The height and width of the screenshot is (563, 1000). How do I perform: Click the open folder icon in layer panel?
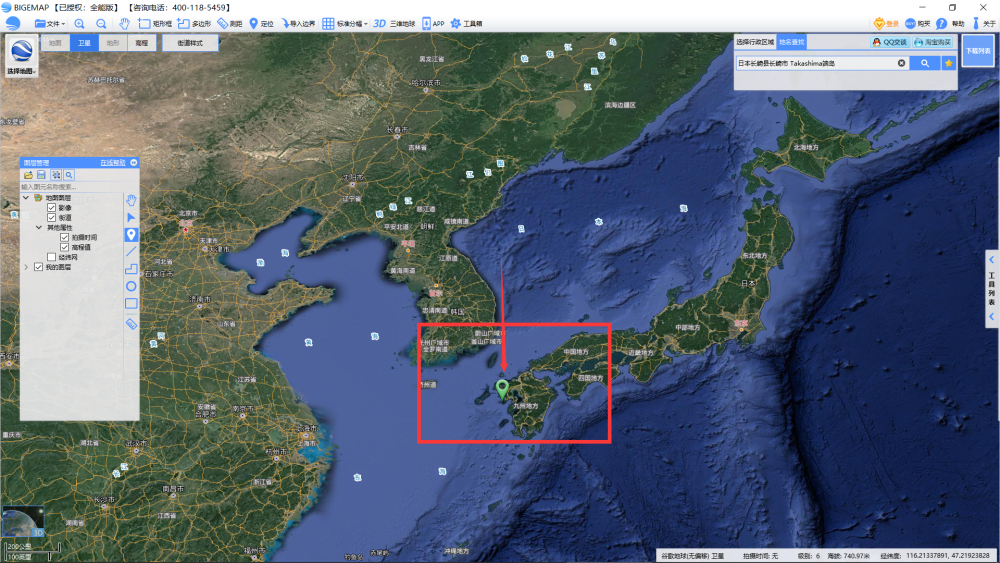point(28,175)
